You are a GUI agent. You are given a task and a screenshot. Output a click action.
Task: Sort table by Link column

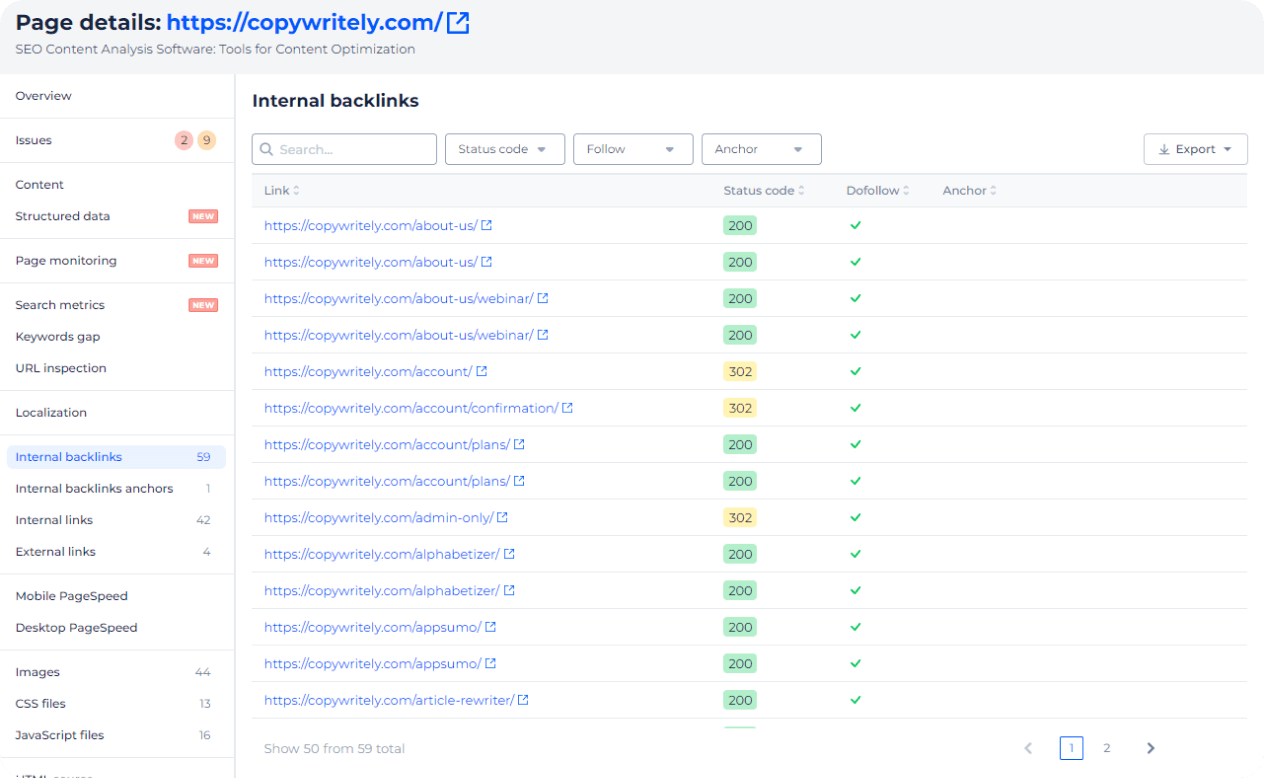(x=282, y=190)
